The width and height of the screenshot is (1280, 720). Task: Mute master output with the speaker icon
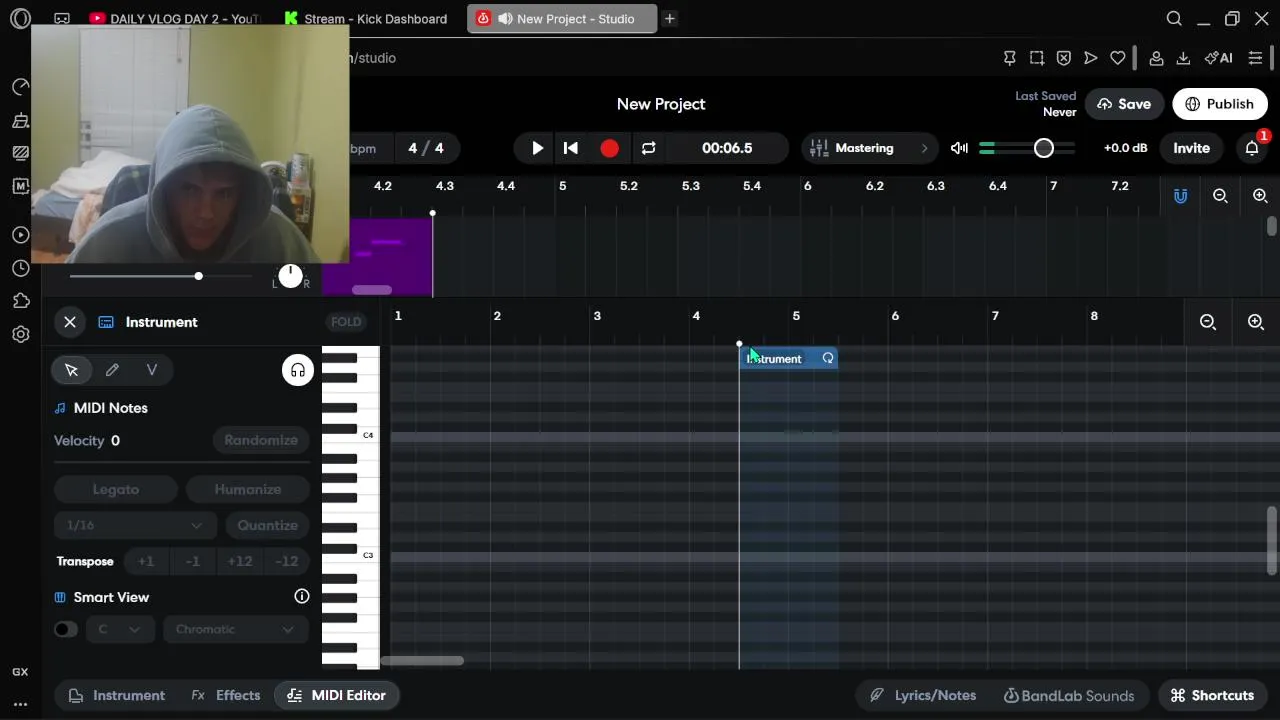(959, 148)
